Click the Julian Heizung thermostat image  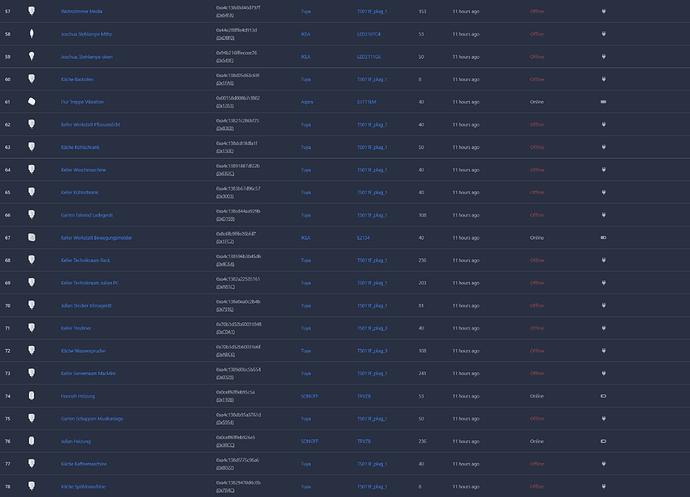31,441
